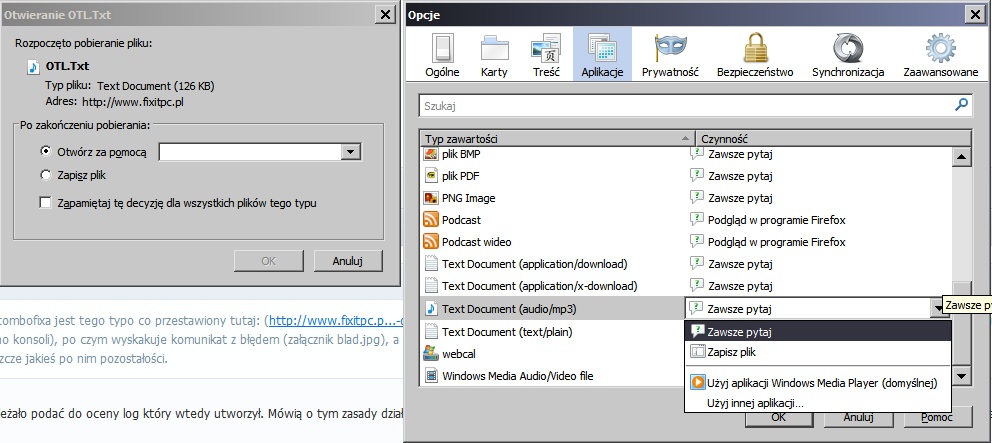The height and width of the screenshot is (443, 992).
Task: Click Anuluj in the Otwieranie OTL.Txt dialog
Action: point(347,261)
